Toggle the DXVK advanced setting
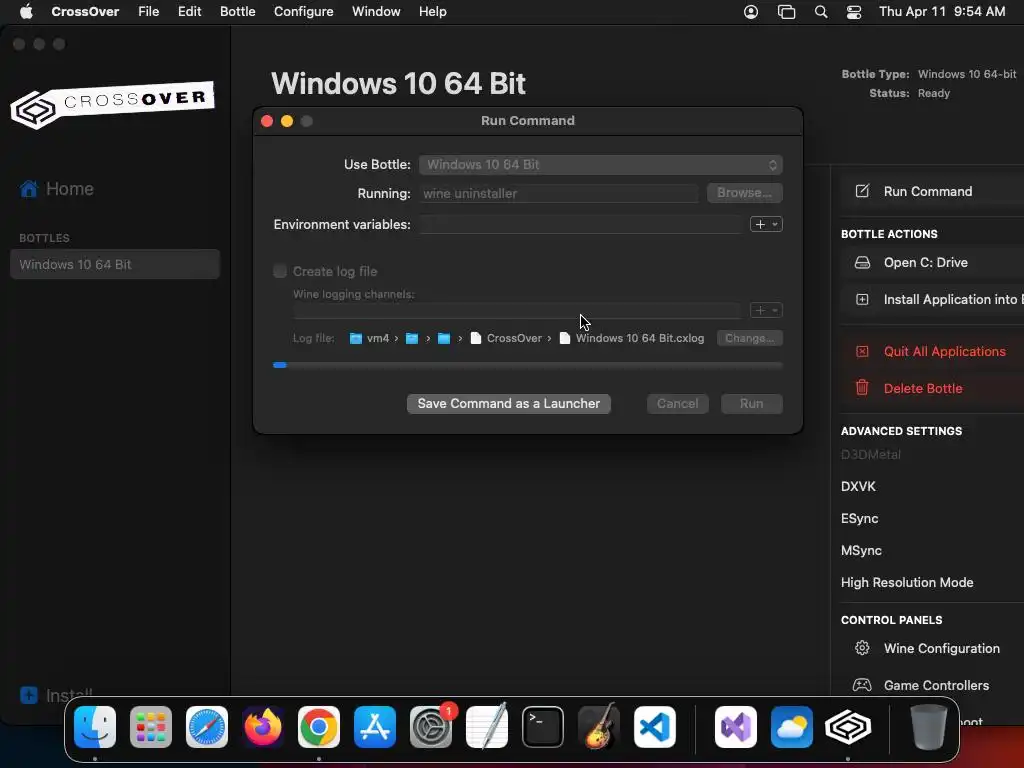 (858, 487)
